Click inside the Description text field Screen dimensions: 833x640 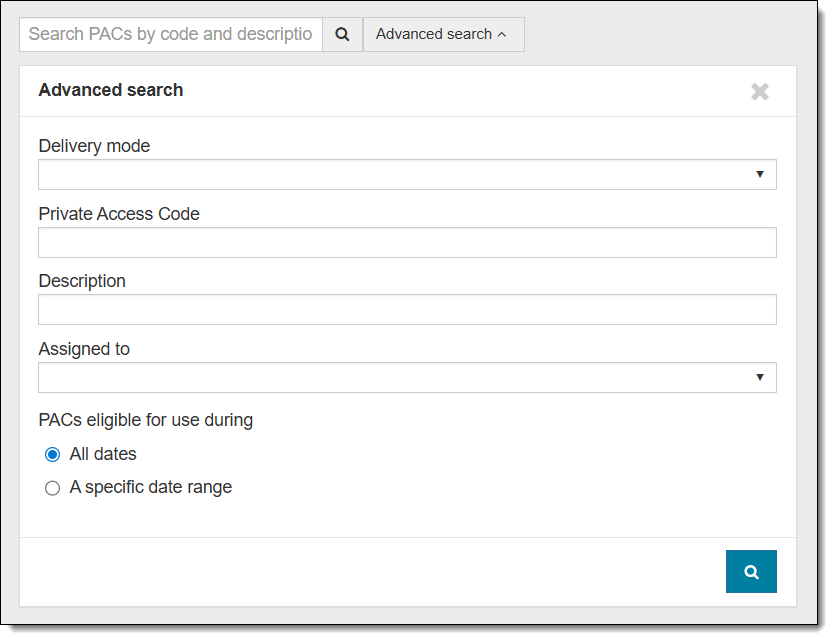tap(407, 310)
